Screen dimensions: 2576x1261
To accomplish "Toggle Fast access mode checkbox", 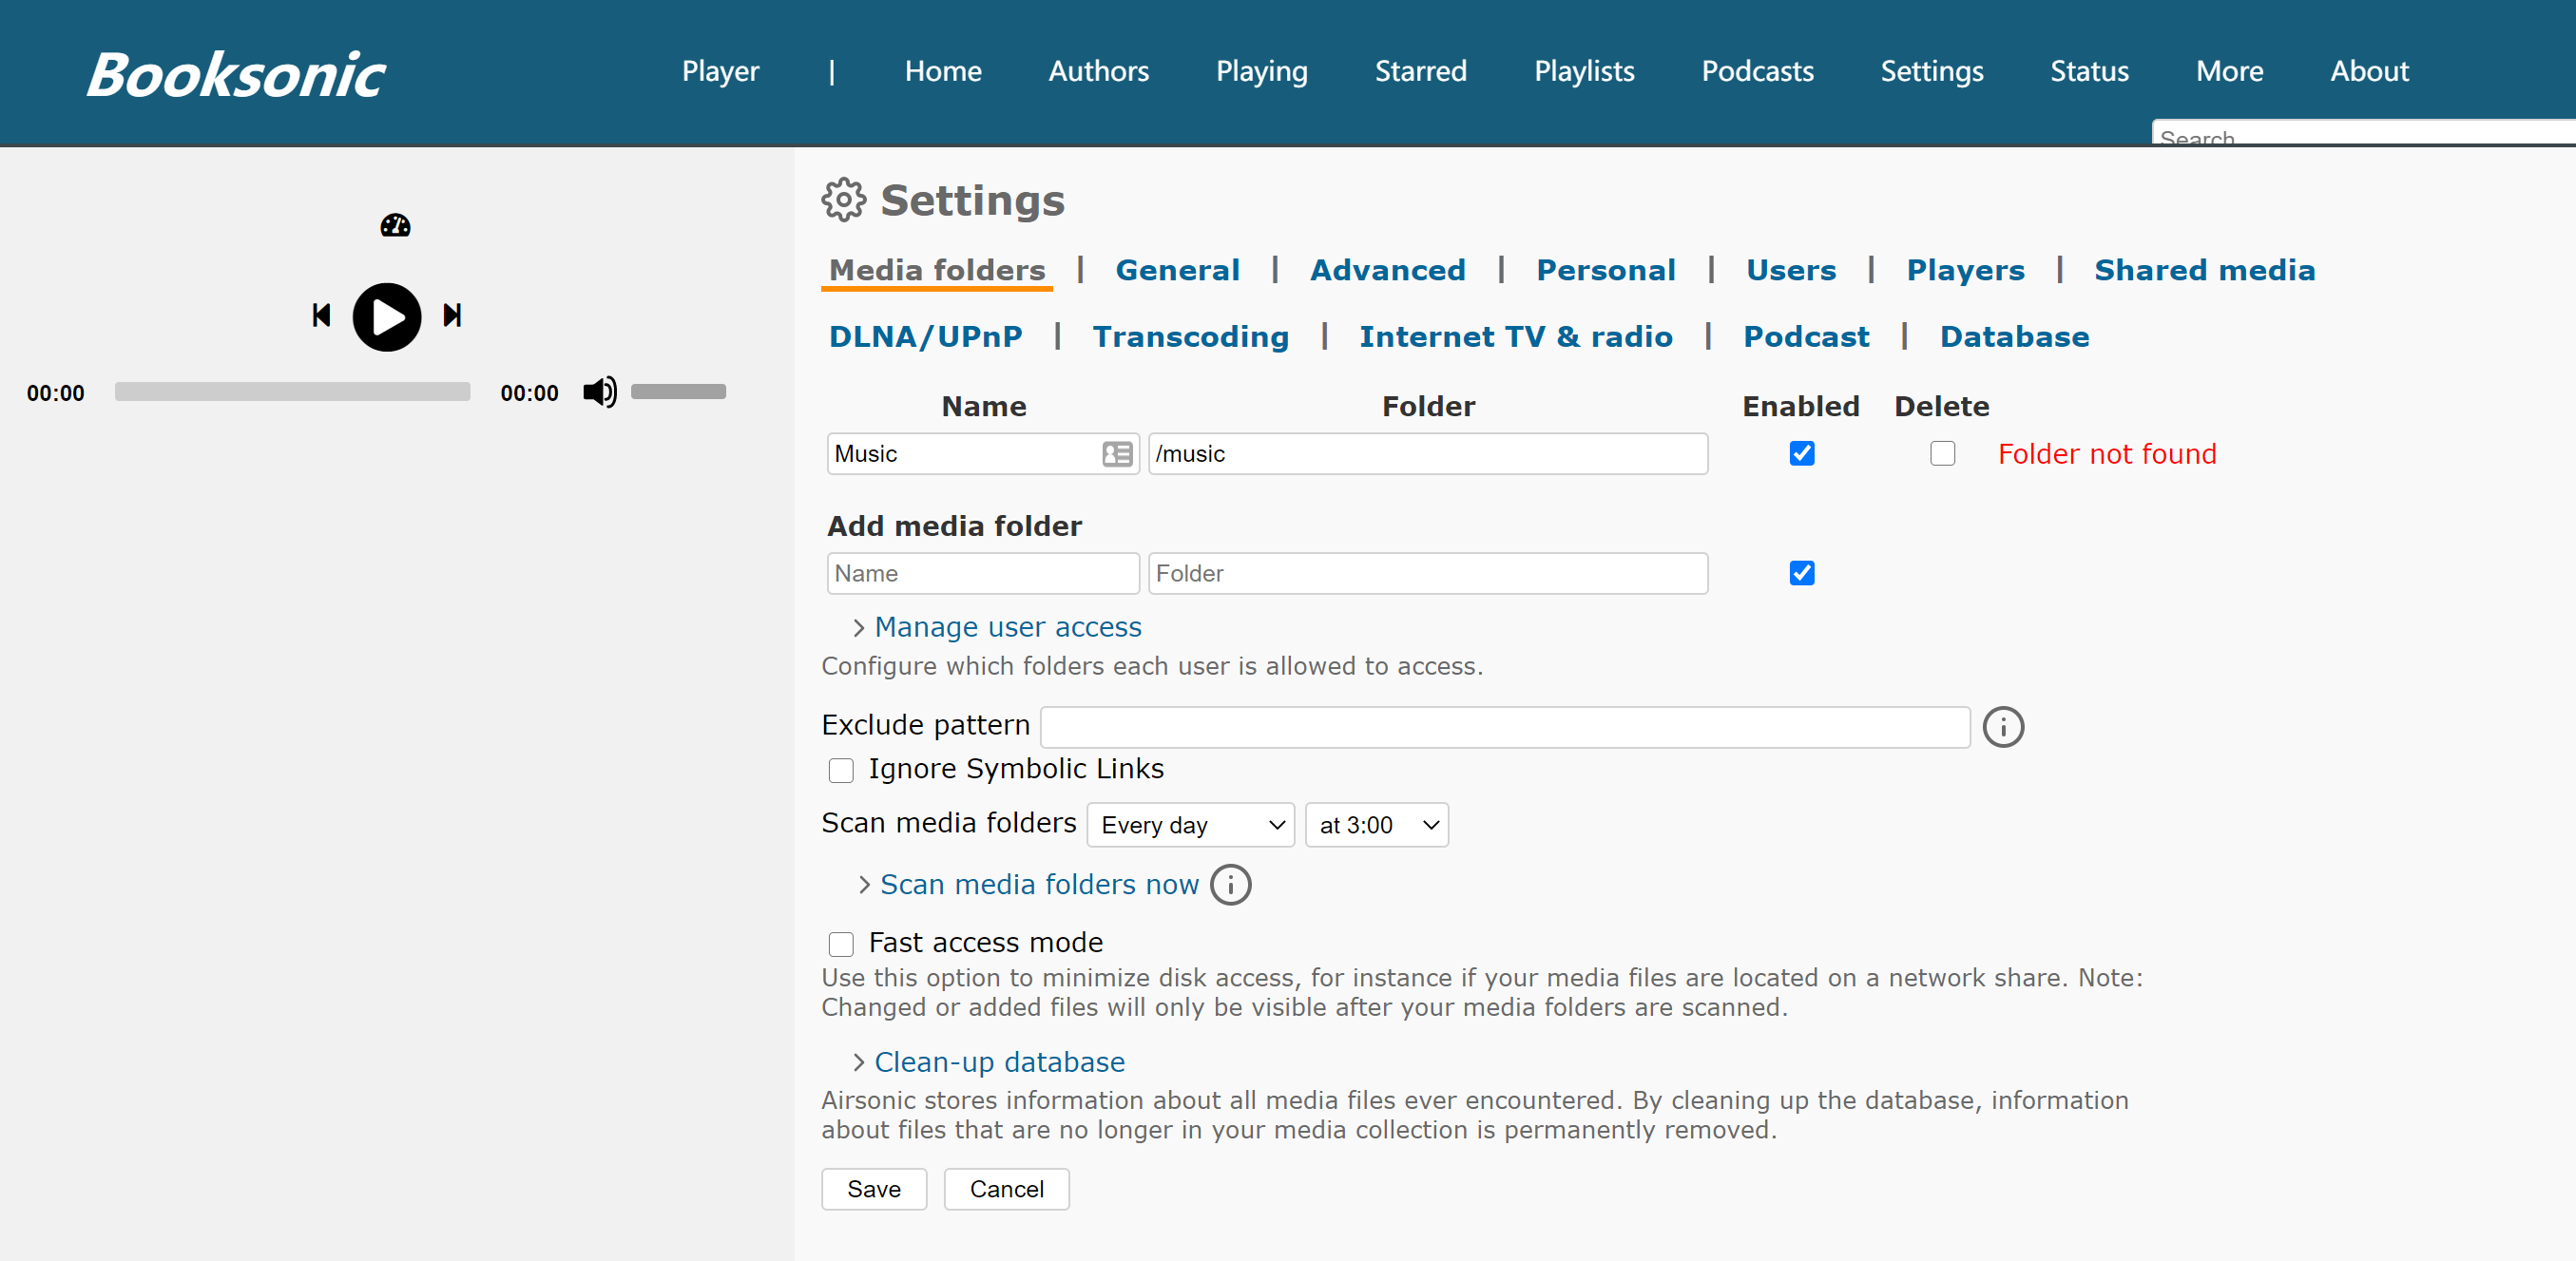I will coord(841,944).
